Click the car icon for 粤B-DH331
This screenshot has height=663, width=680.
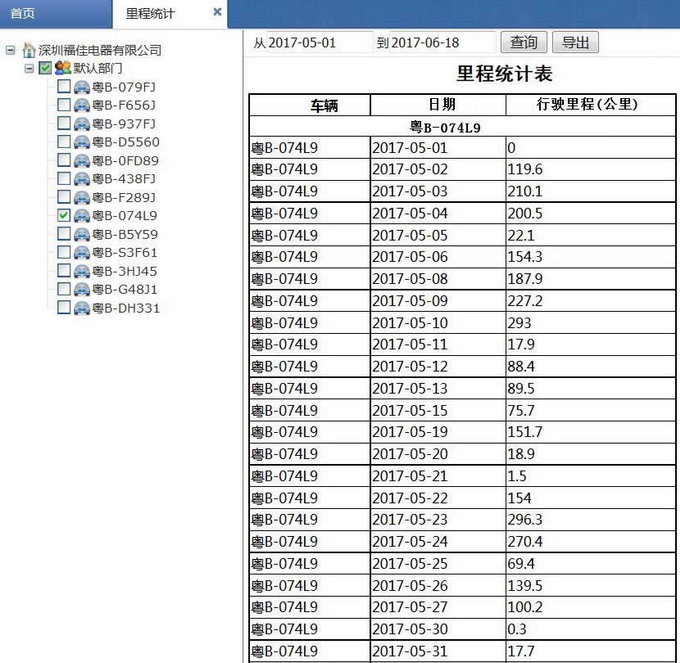(x=81, y=308)
